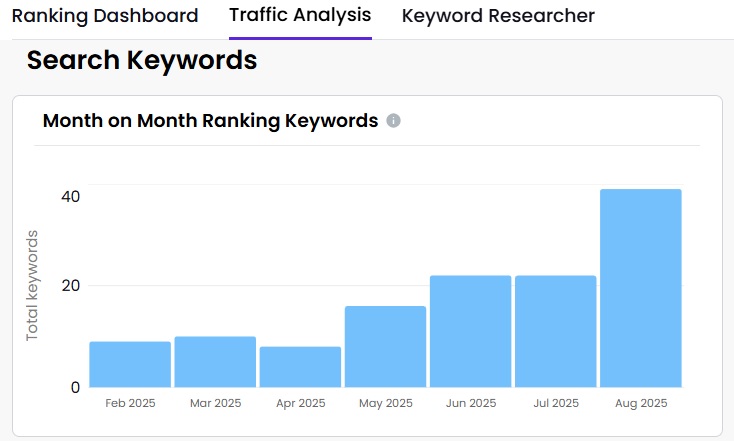
Task: Click the 40 value on y-axis
Action: tap(69, 196)
